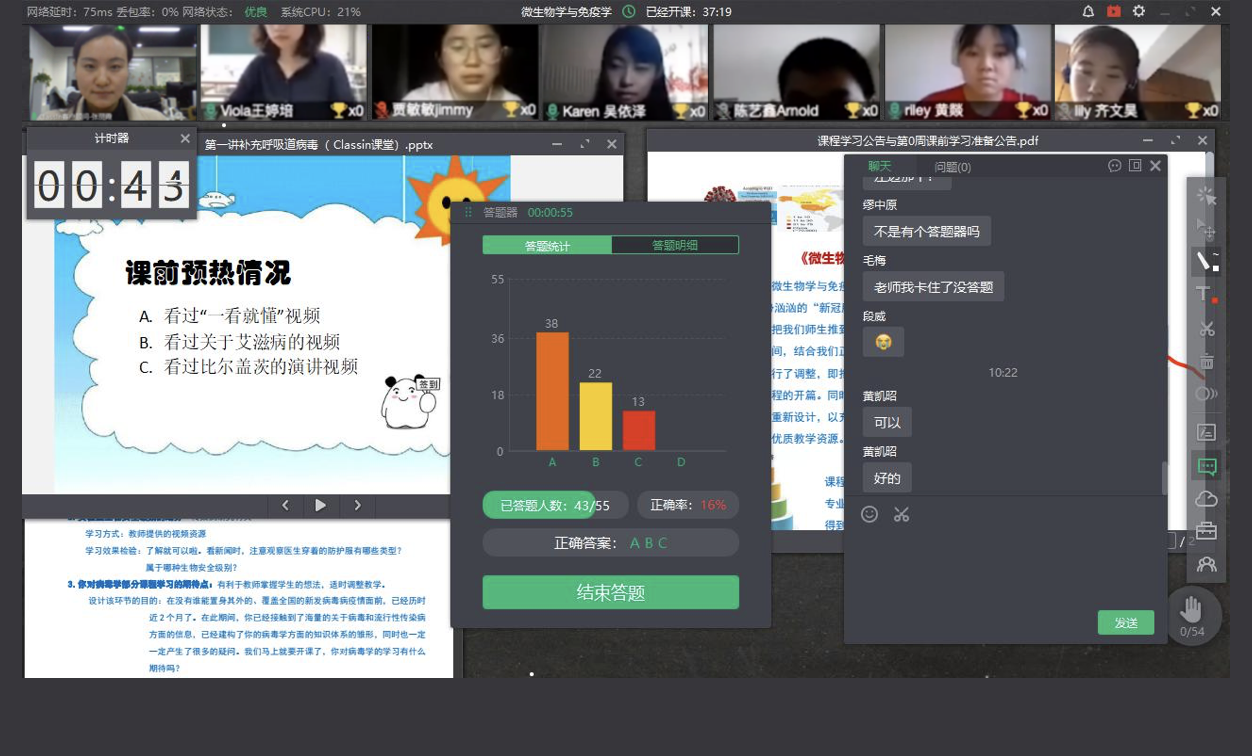Viewport: 1252px width, 756px height.
Task: Click the trash clear-board icon
Action: click(x=1207, y=361)
